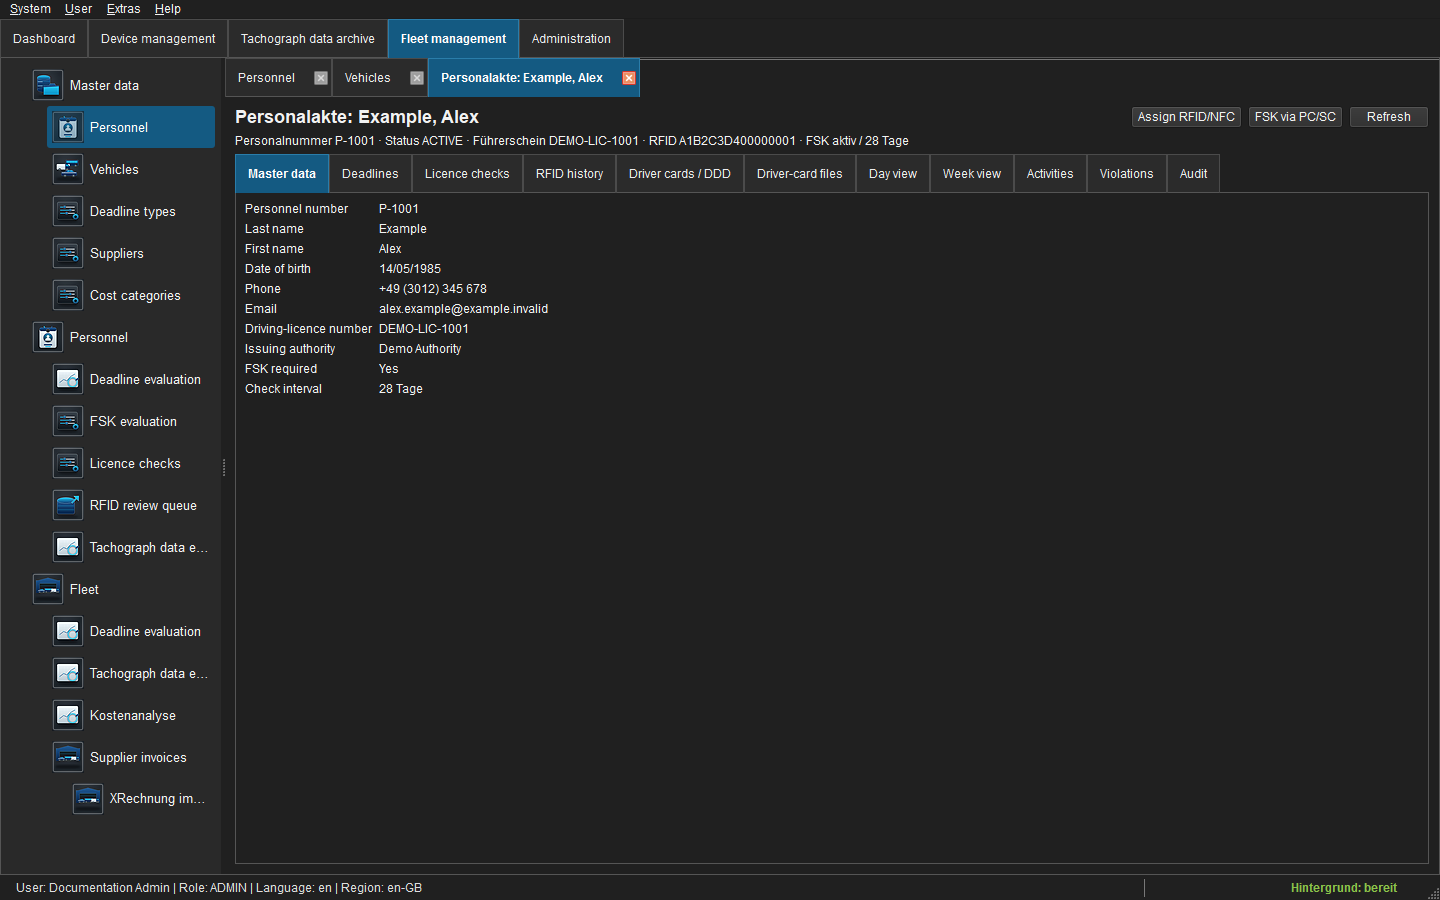Image resolution: width=1440 pixels, height=900 pixels.
Task: Open the Violations tab
Action: 1126,174
